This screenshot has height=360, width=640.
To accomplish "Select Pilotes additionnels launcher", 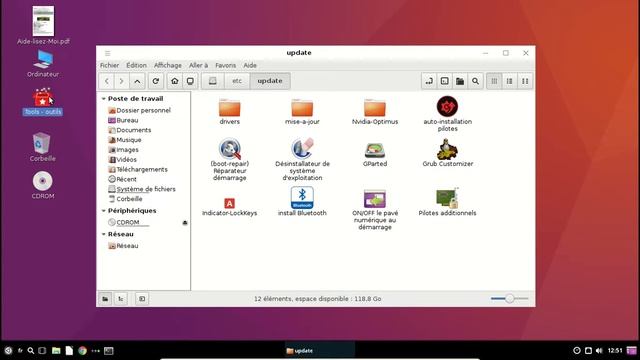I will (x=447, y=202).
